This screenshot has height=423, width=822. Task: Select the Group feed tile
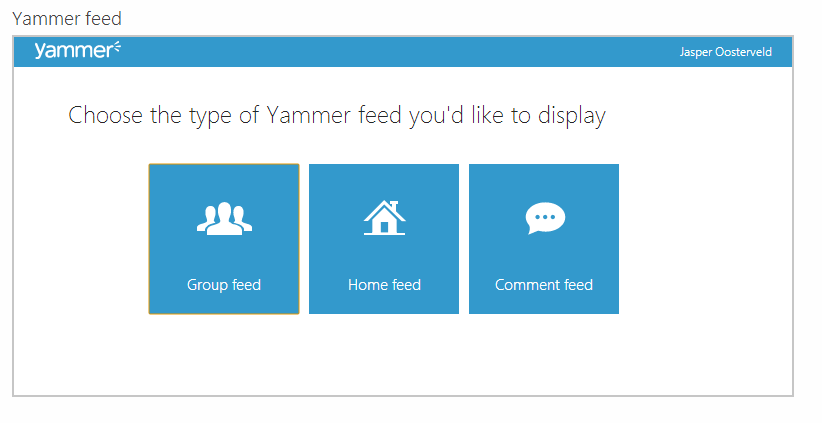(224, 239)
